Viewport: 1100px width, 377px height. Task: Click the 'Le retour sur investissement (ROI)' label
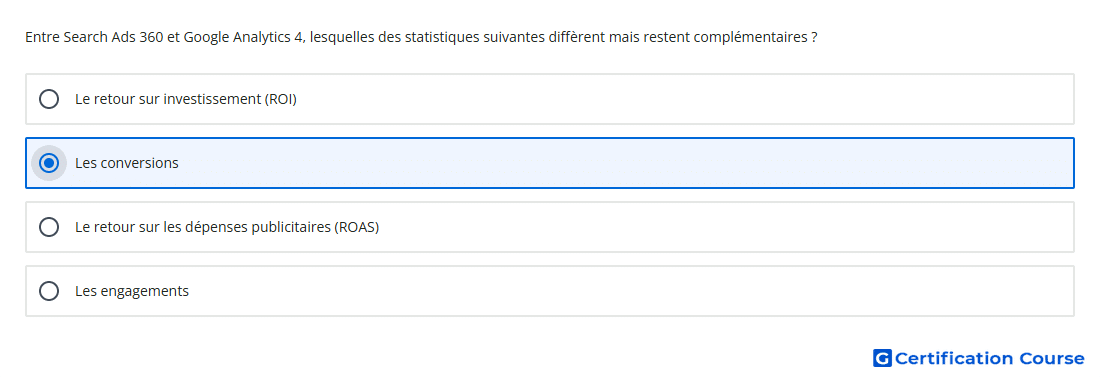[x=186, y=99]
